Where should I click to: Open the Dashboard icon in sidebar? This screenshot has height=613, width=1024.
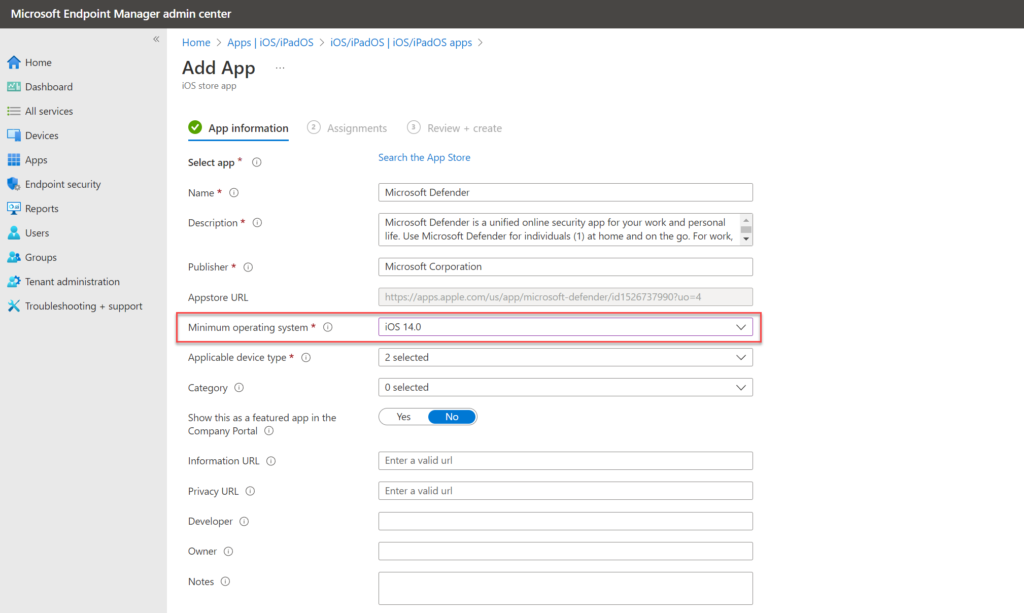click(x=14, y=87)
